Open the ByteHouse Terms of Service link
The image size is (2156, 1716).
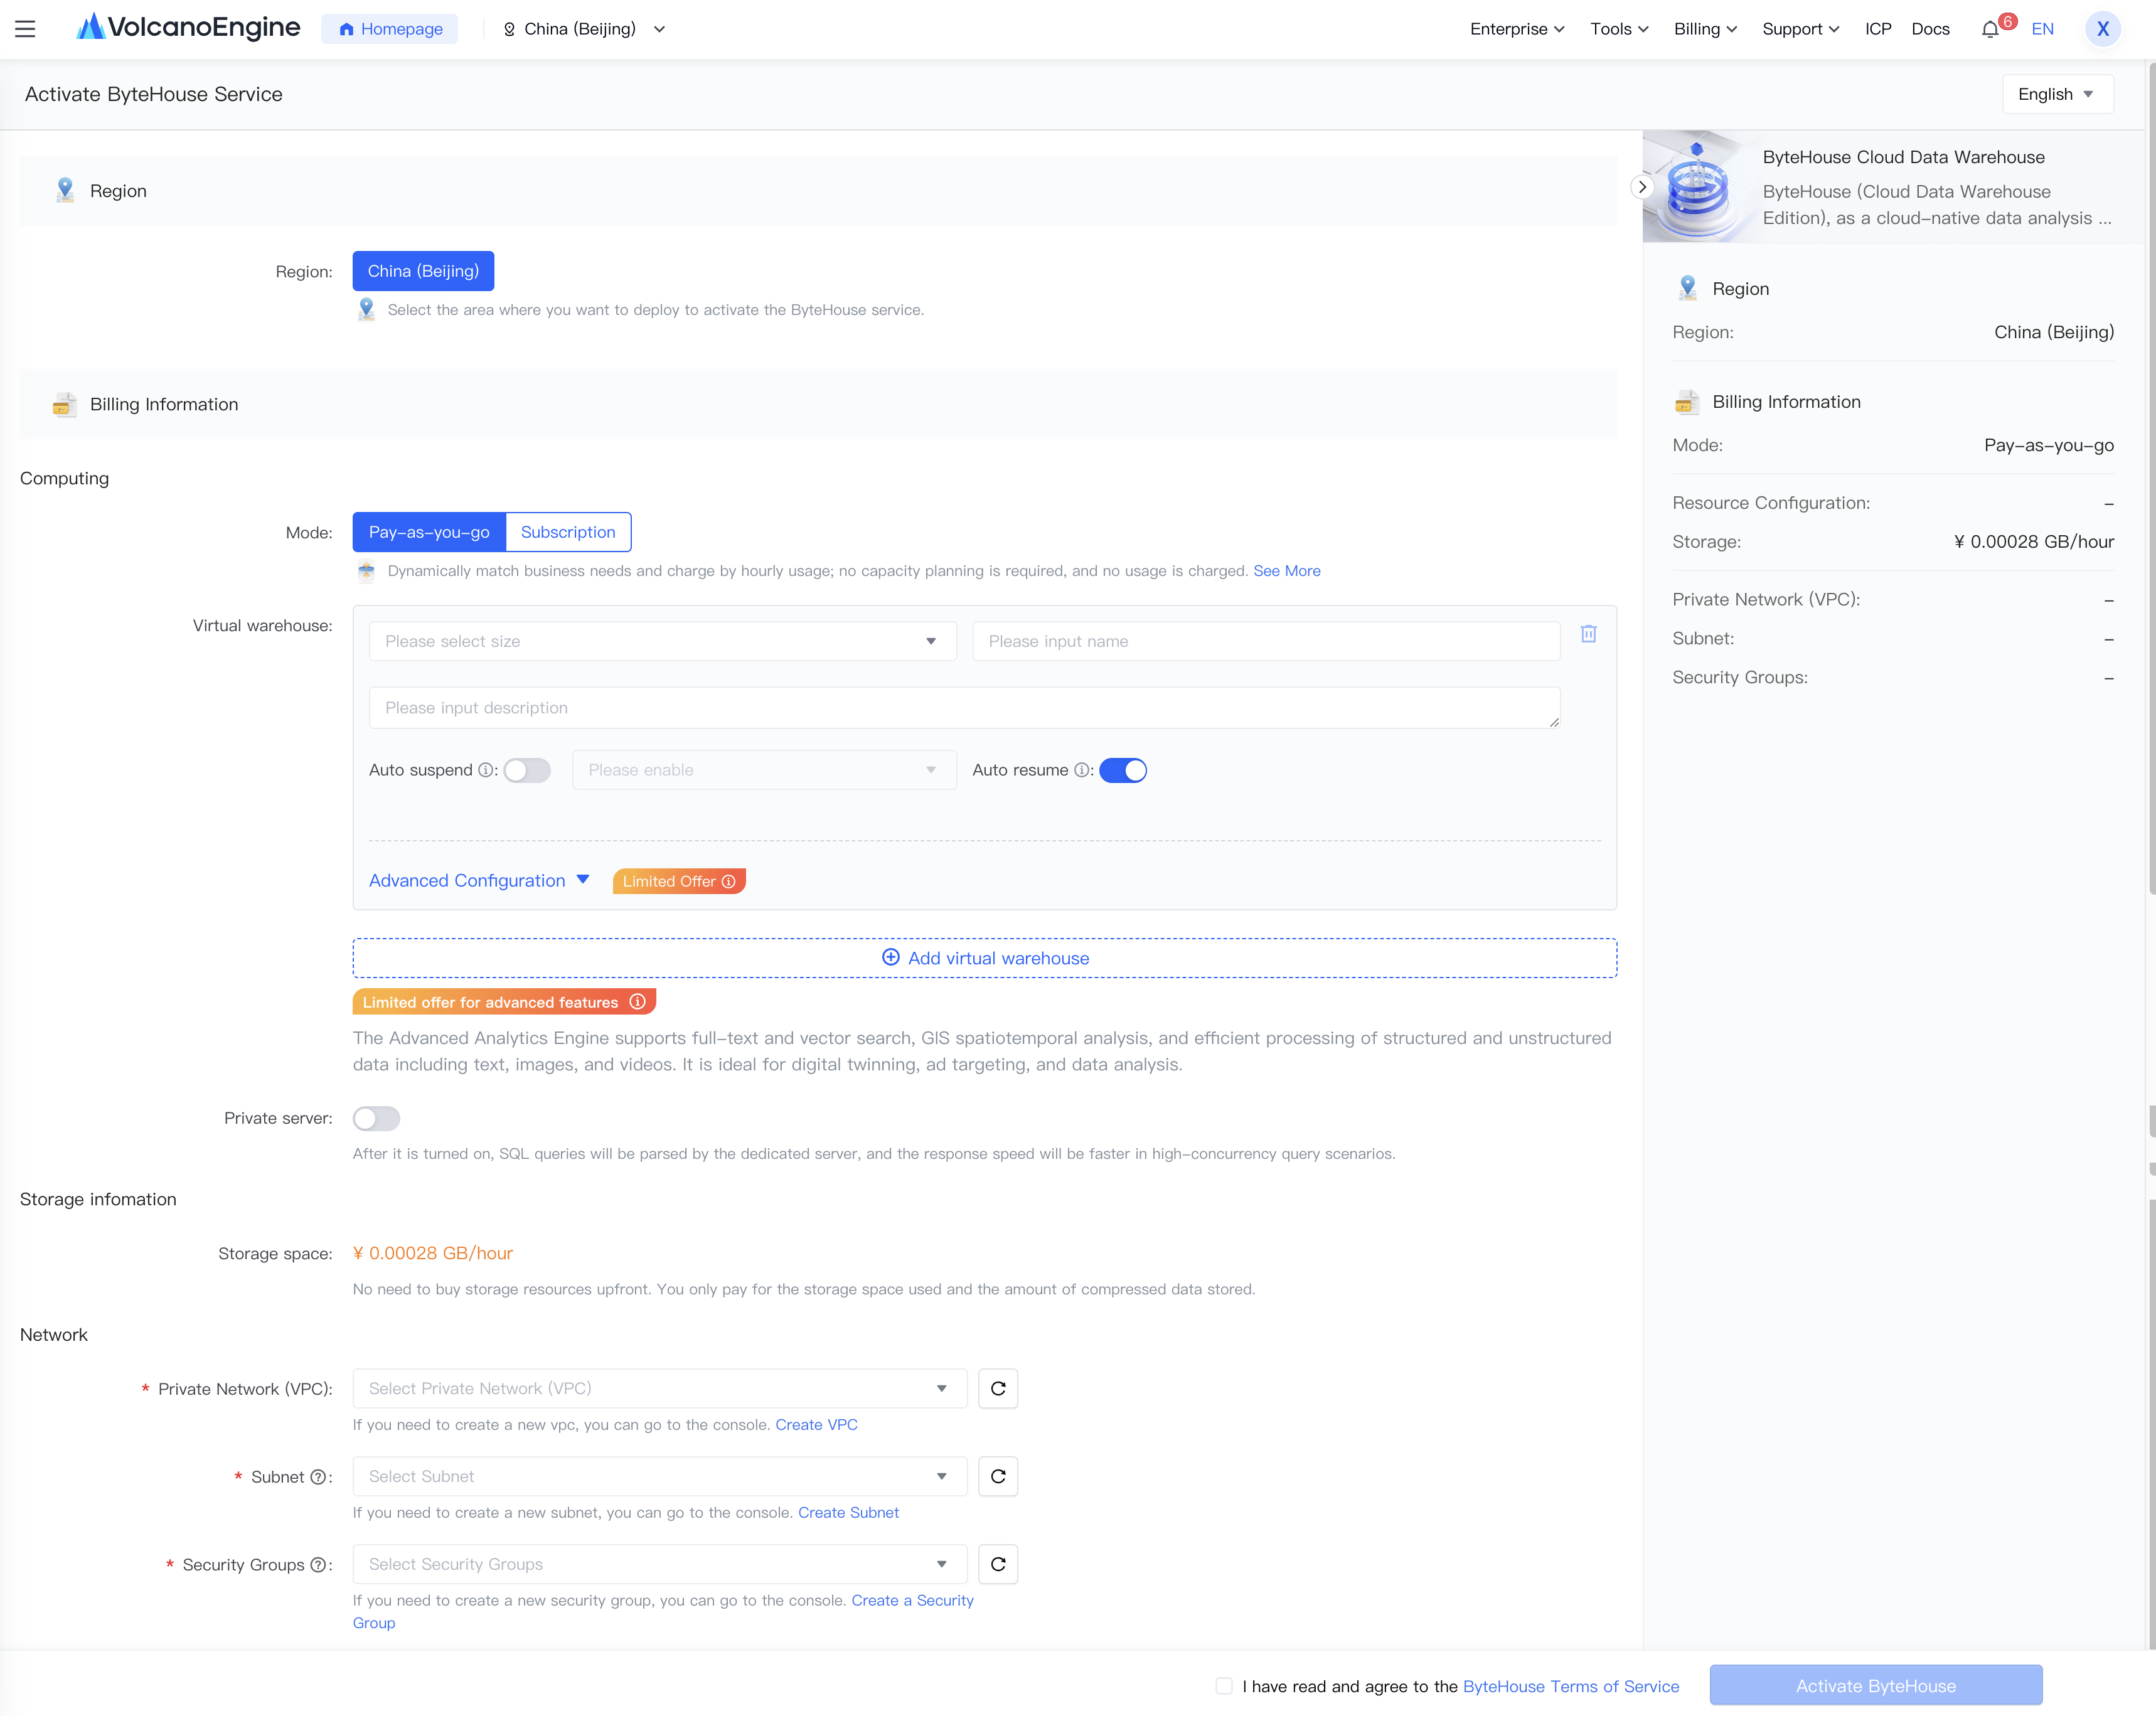(x=1571, y=1686)
